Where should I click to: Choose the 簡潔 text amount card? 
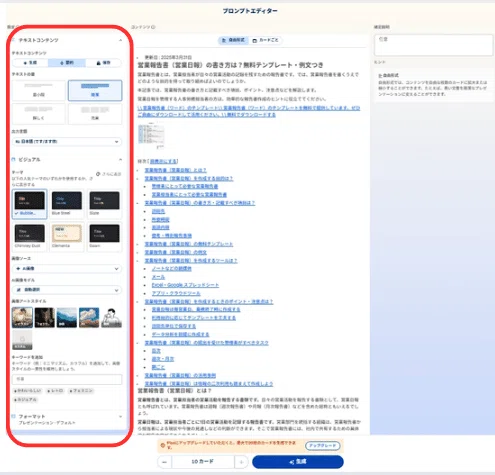(x=95, y=90)
